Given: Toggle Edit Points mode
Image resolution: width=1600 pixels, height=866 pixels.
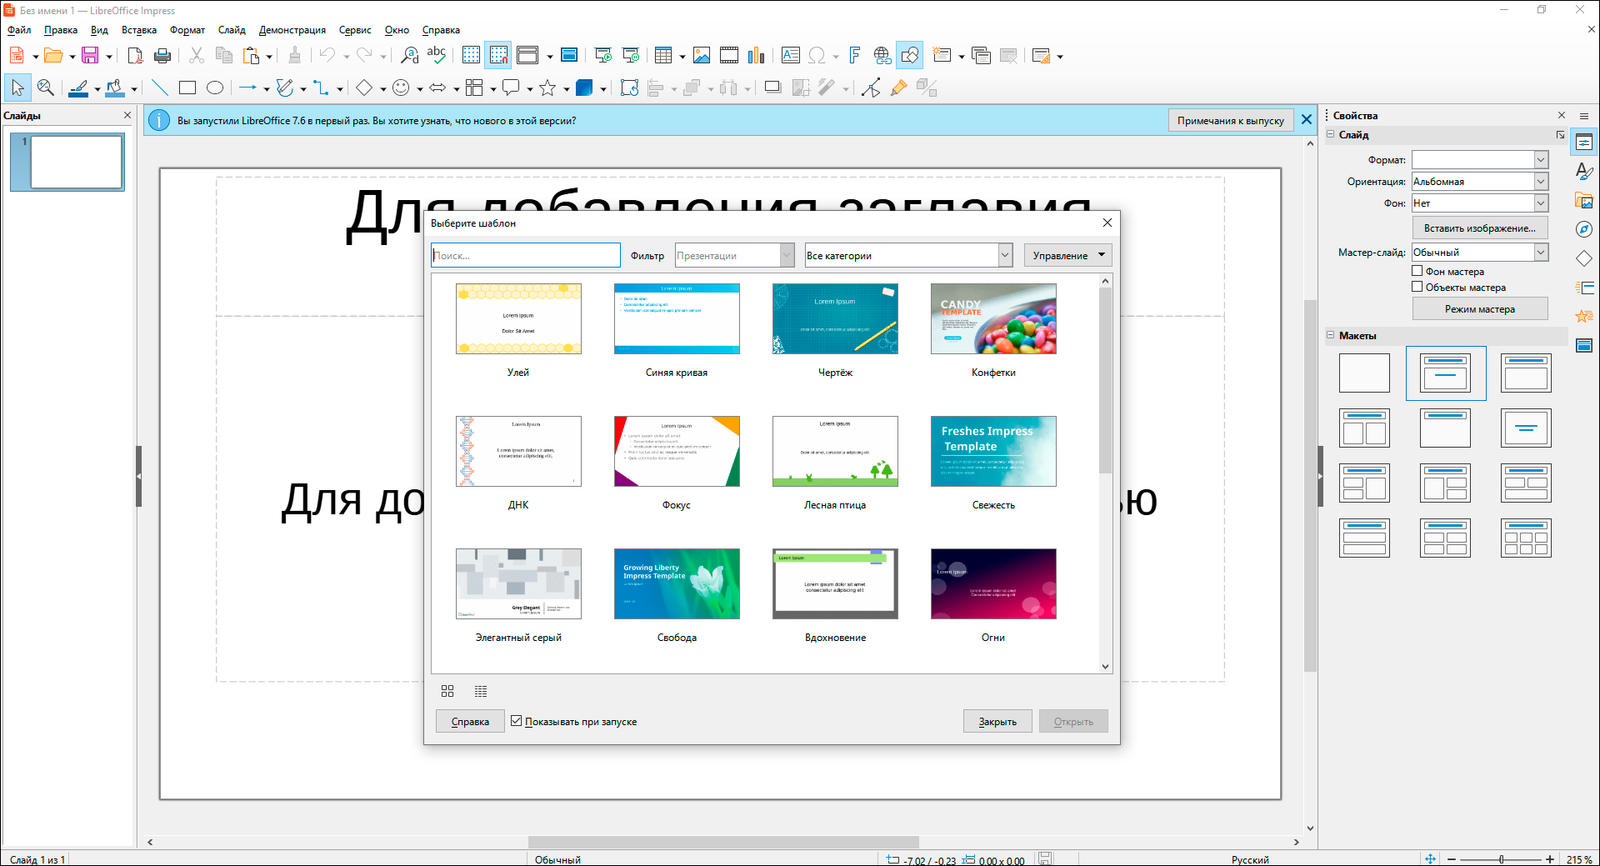Looking at the screenshot, I should 871,88.
